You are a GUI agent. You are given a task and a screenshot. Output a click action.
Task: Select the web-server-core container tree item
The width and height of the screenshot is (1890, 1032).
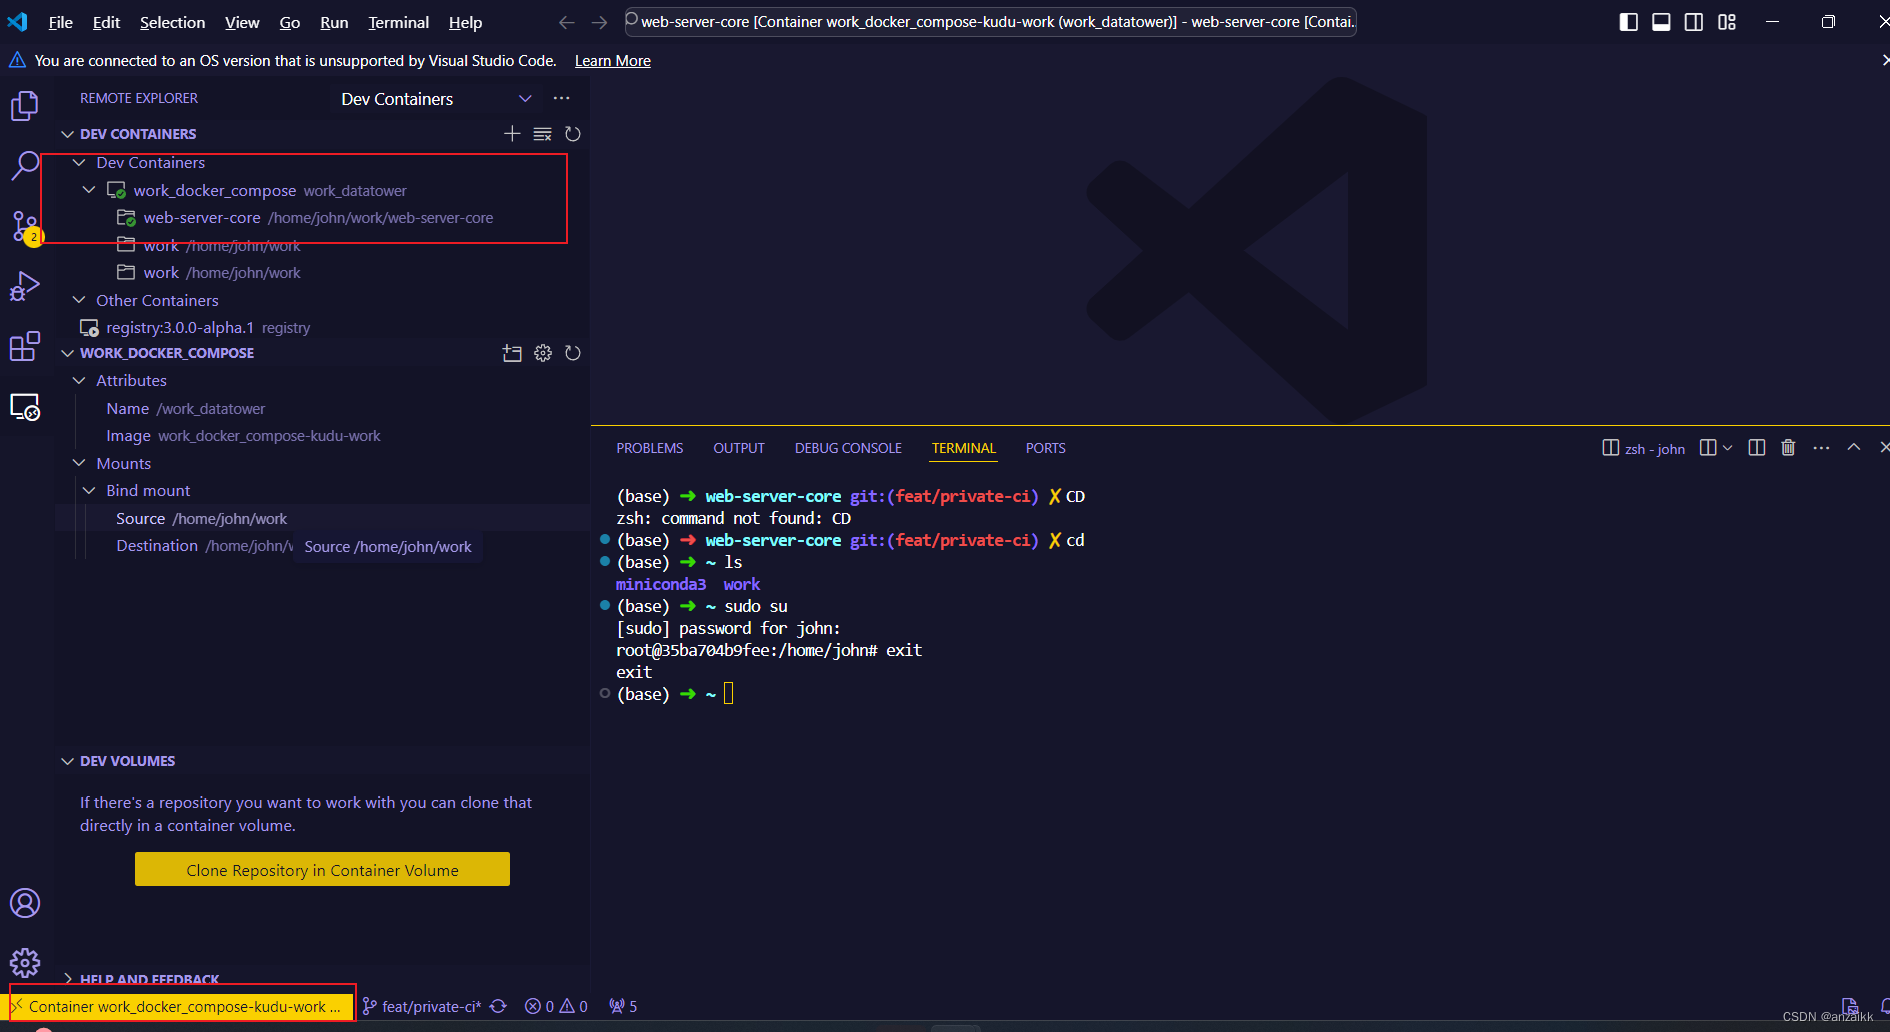click(x=202, y=217)
